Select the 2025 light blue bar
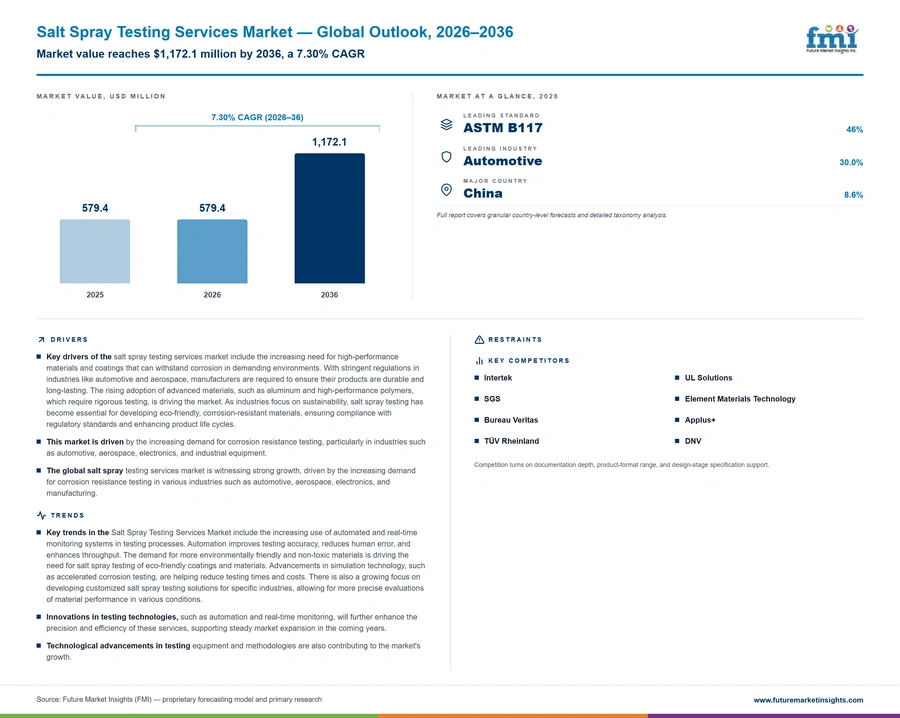This screenshot has width=900, height=718. [95, 251]
